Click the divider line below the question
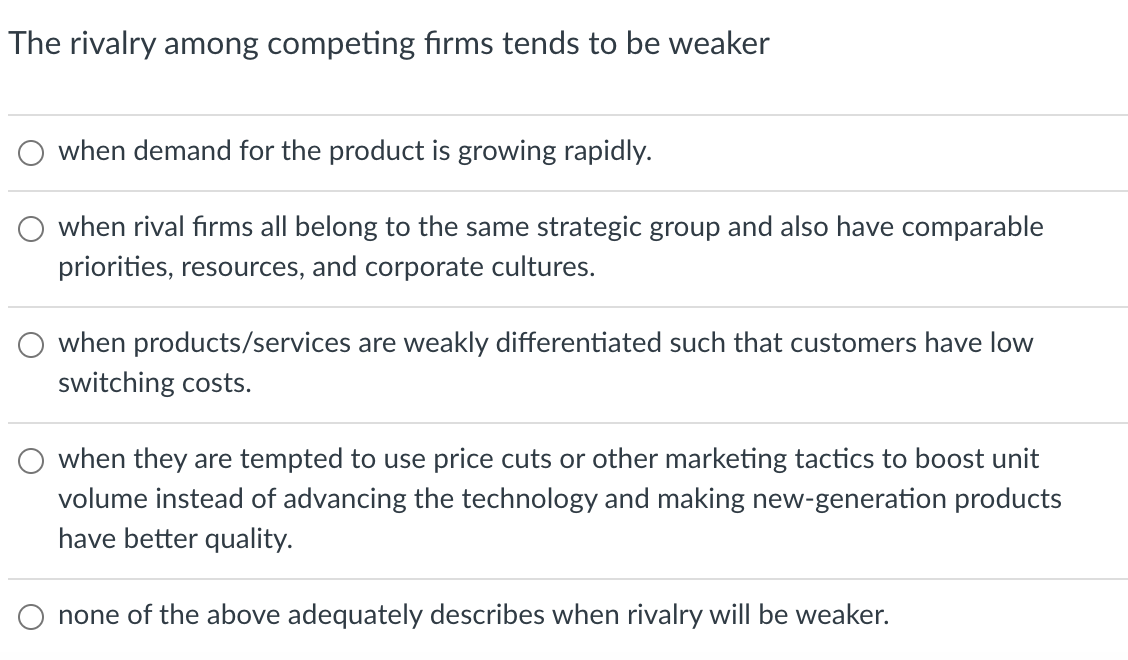This screenshot has width=1128, height=660. click(564, 112)
